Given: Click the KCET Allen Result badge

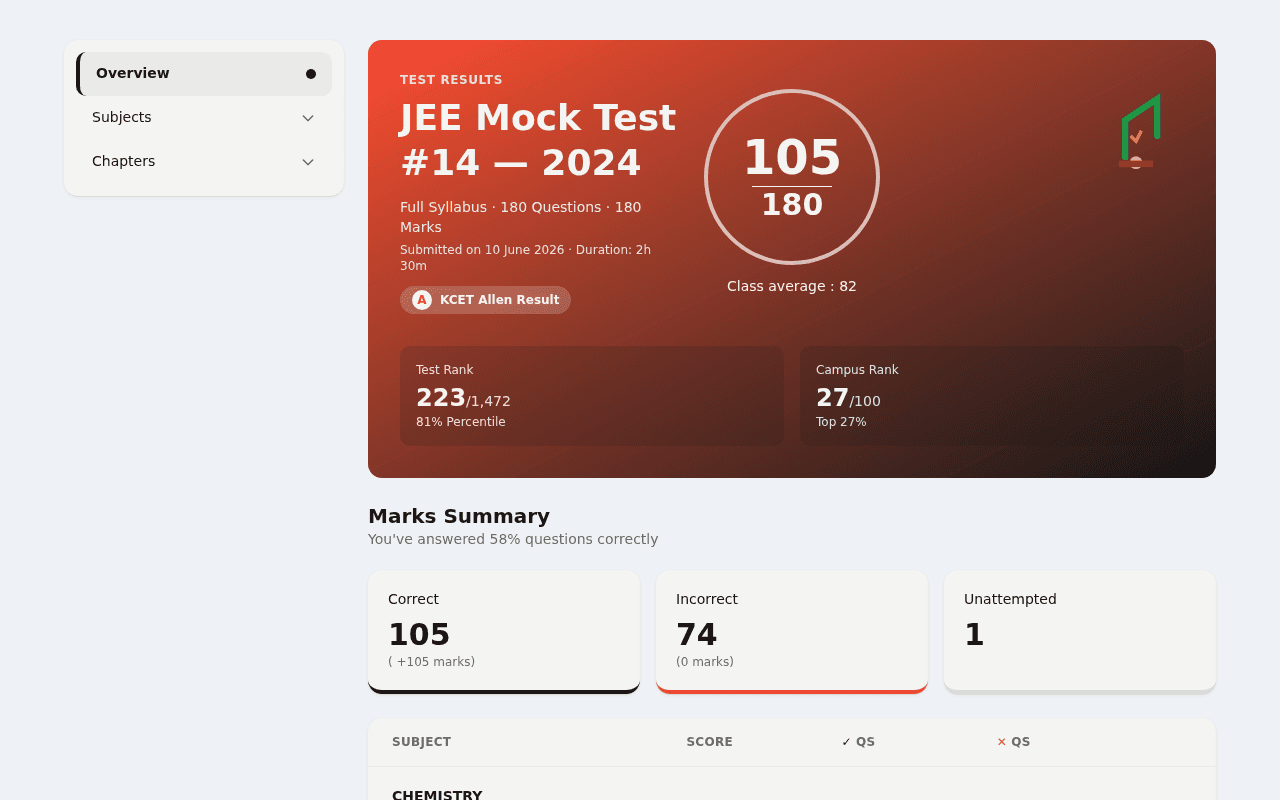Looking at the screenshot, I should click(485, 300).
